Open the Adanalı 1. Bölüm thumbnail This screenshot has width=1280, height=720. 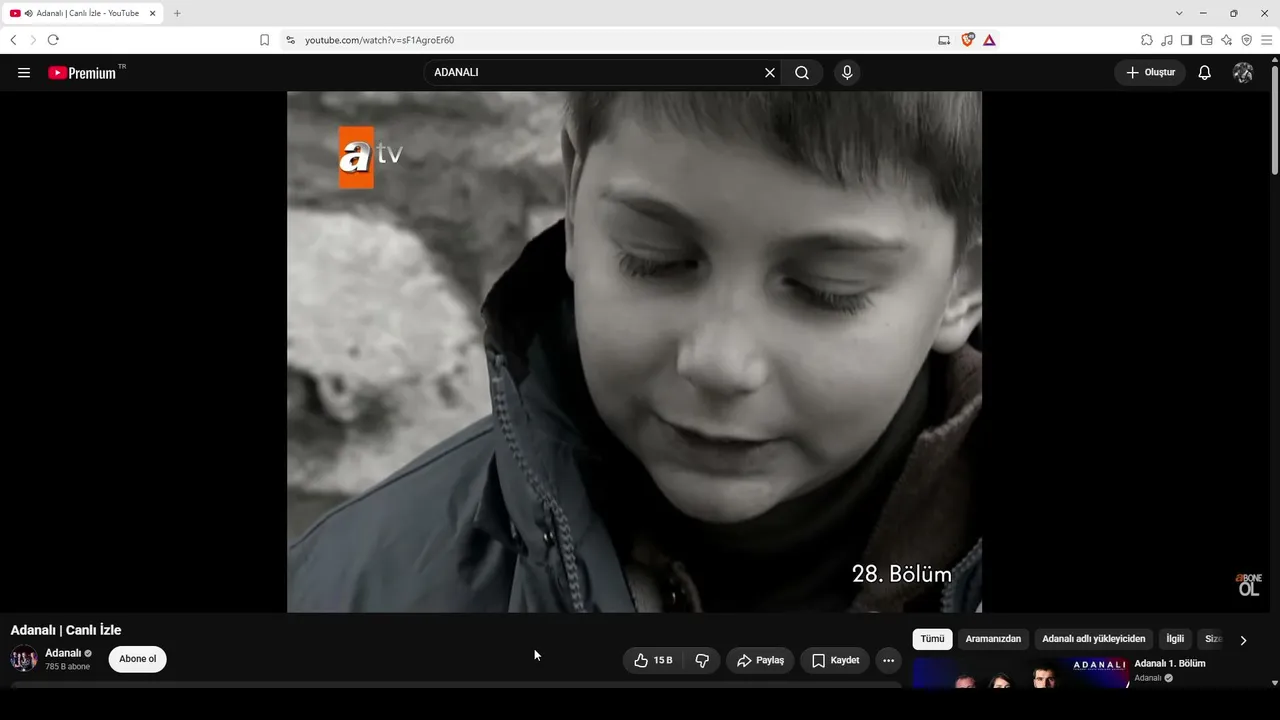(x=1021, y=673)
